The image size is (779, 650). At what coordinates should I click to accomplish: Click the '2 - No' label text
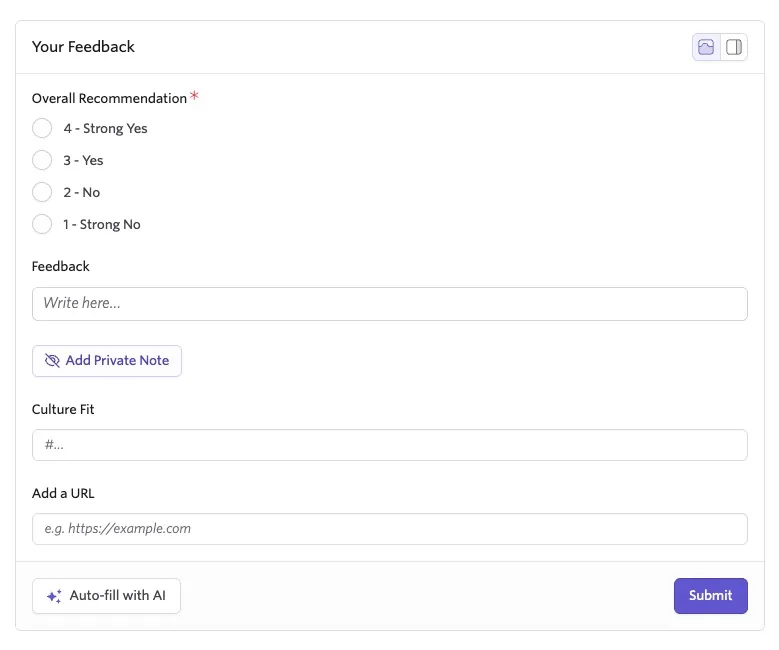81,193
